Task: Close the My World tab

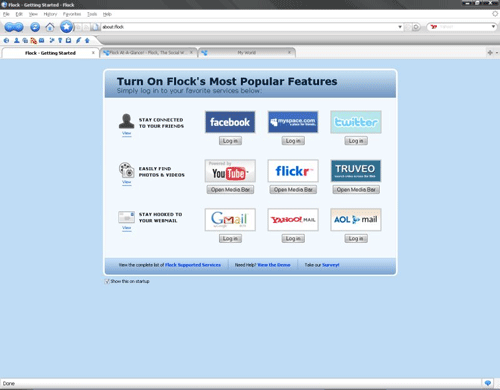Action: (x=289, y=53)
